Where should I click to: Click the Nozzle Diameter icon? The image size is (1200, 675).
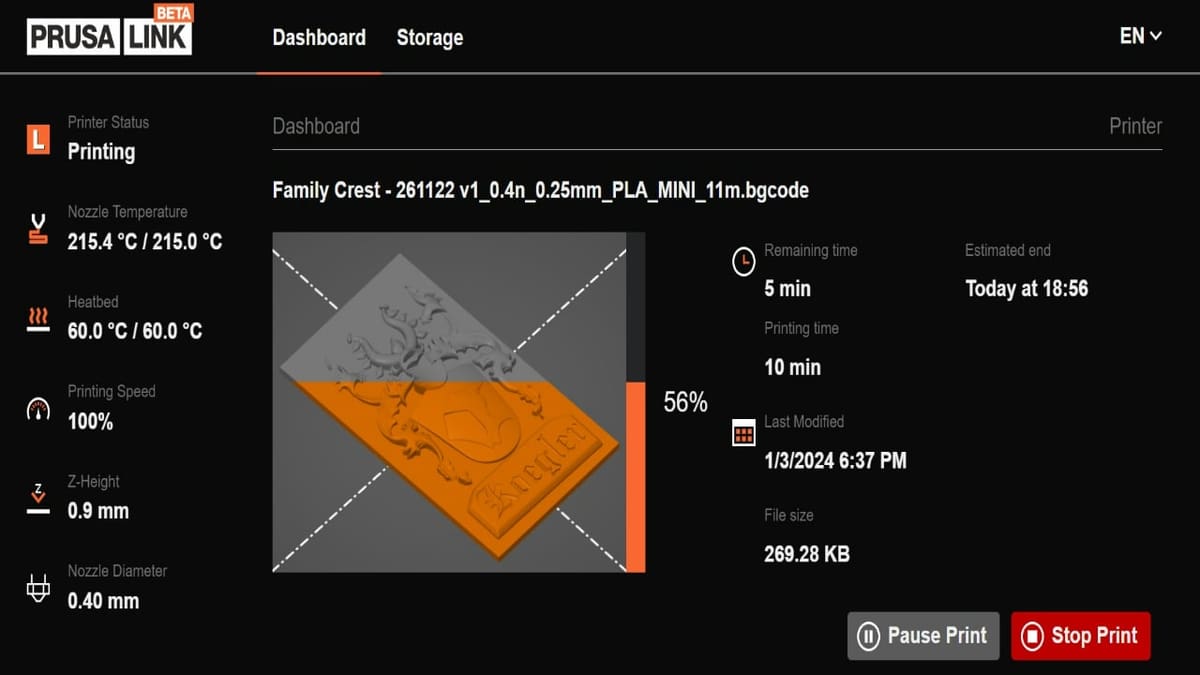coord(36,586)
